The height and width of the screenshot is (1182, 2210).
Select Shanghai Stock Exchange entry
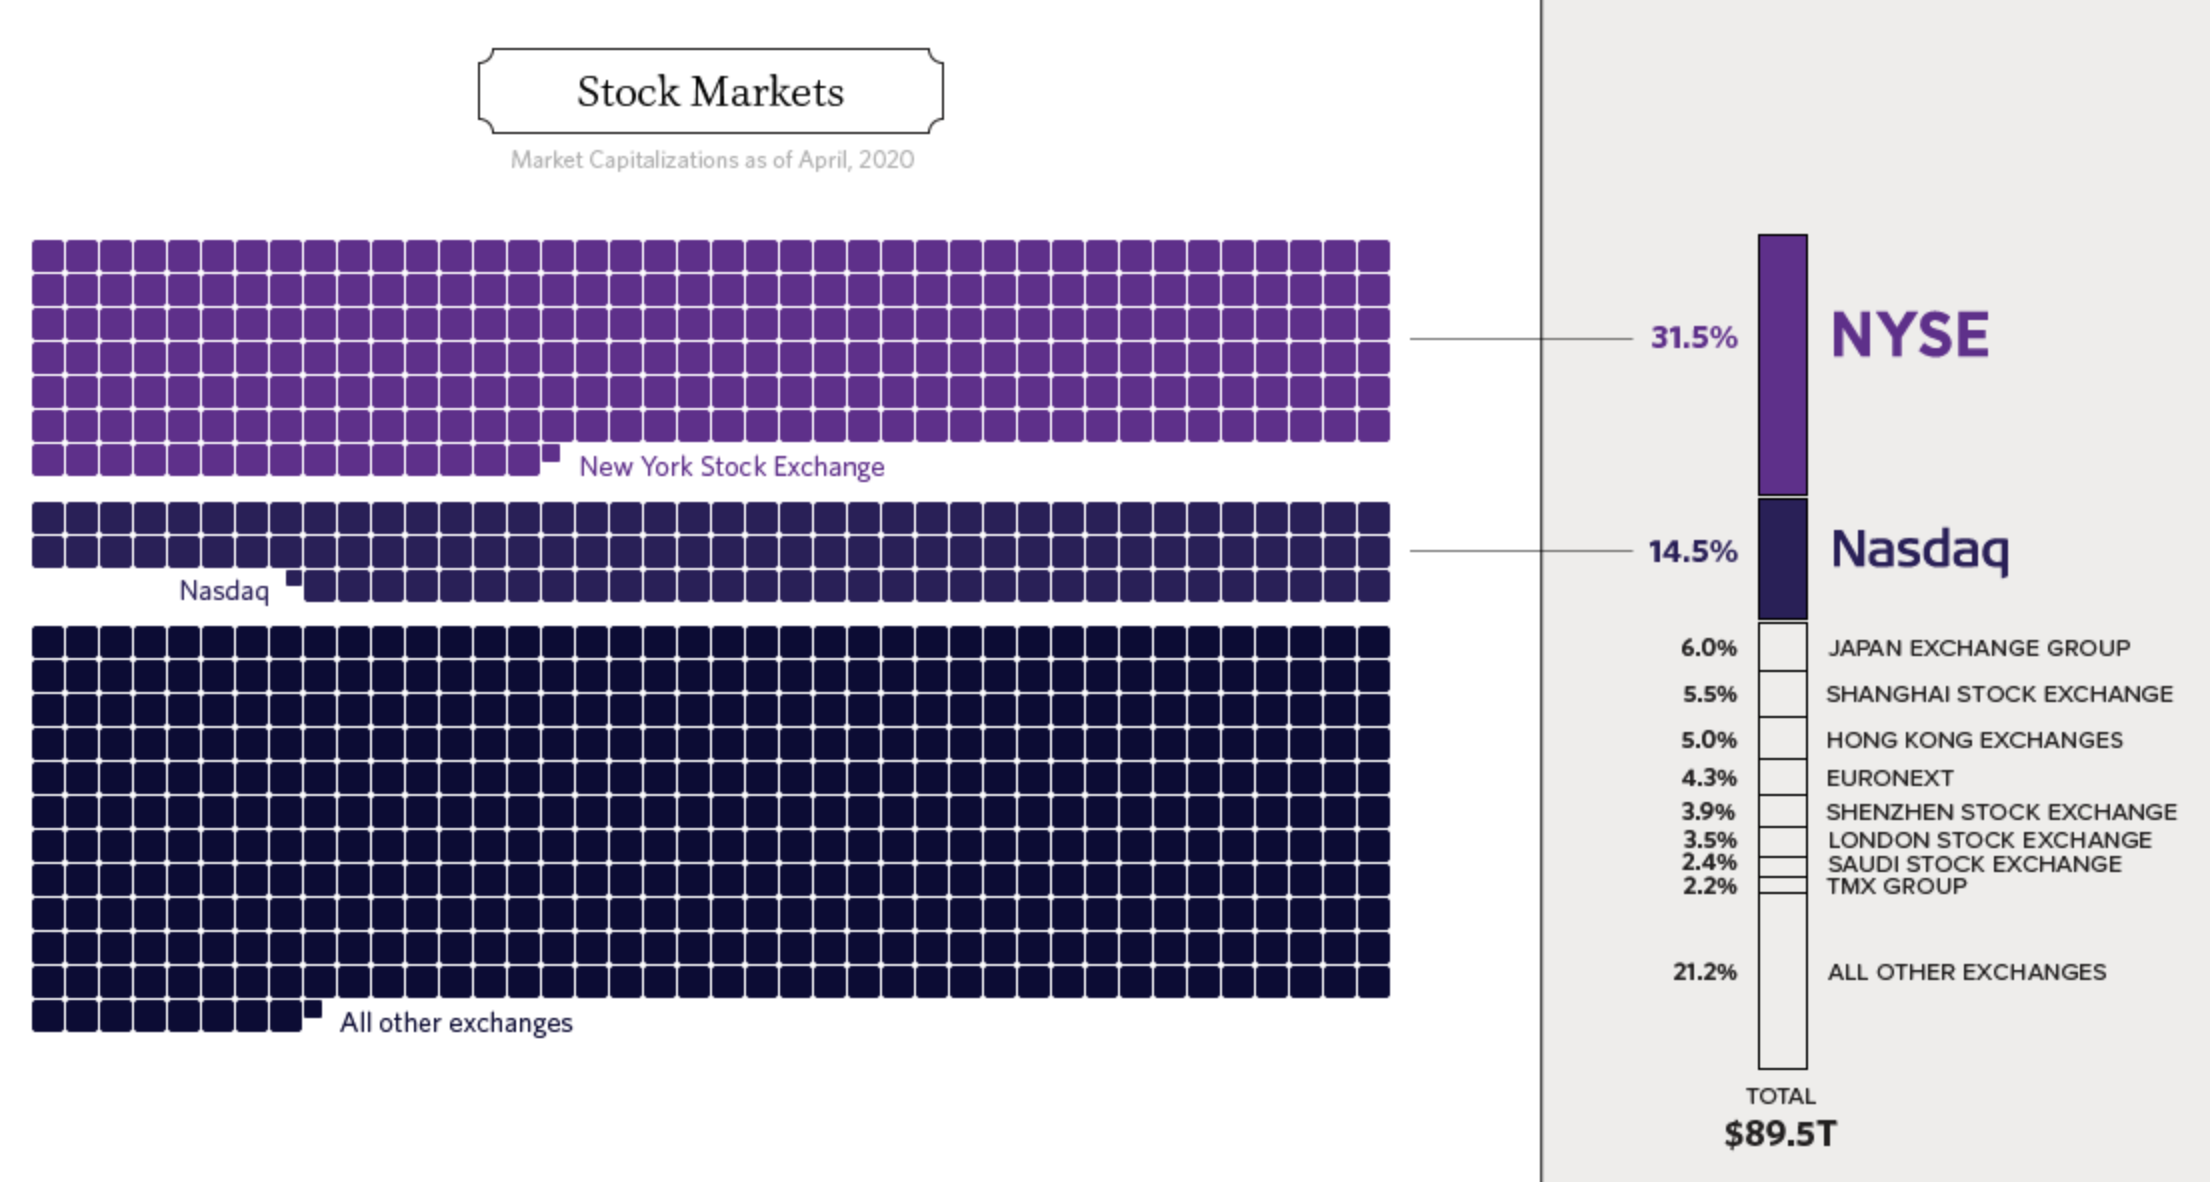(1999, 694)
